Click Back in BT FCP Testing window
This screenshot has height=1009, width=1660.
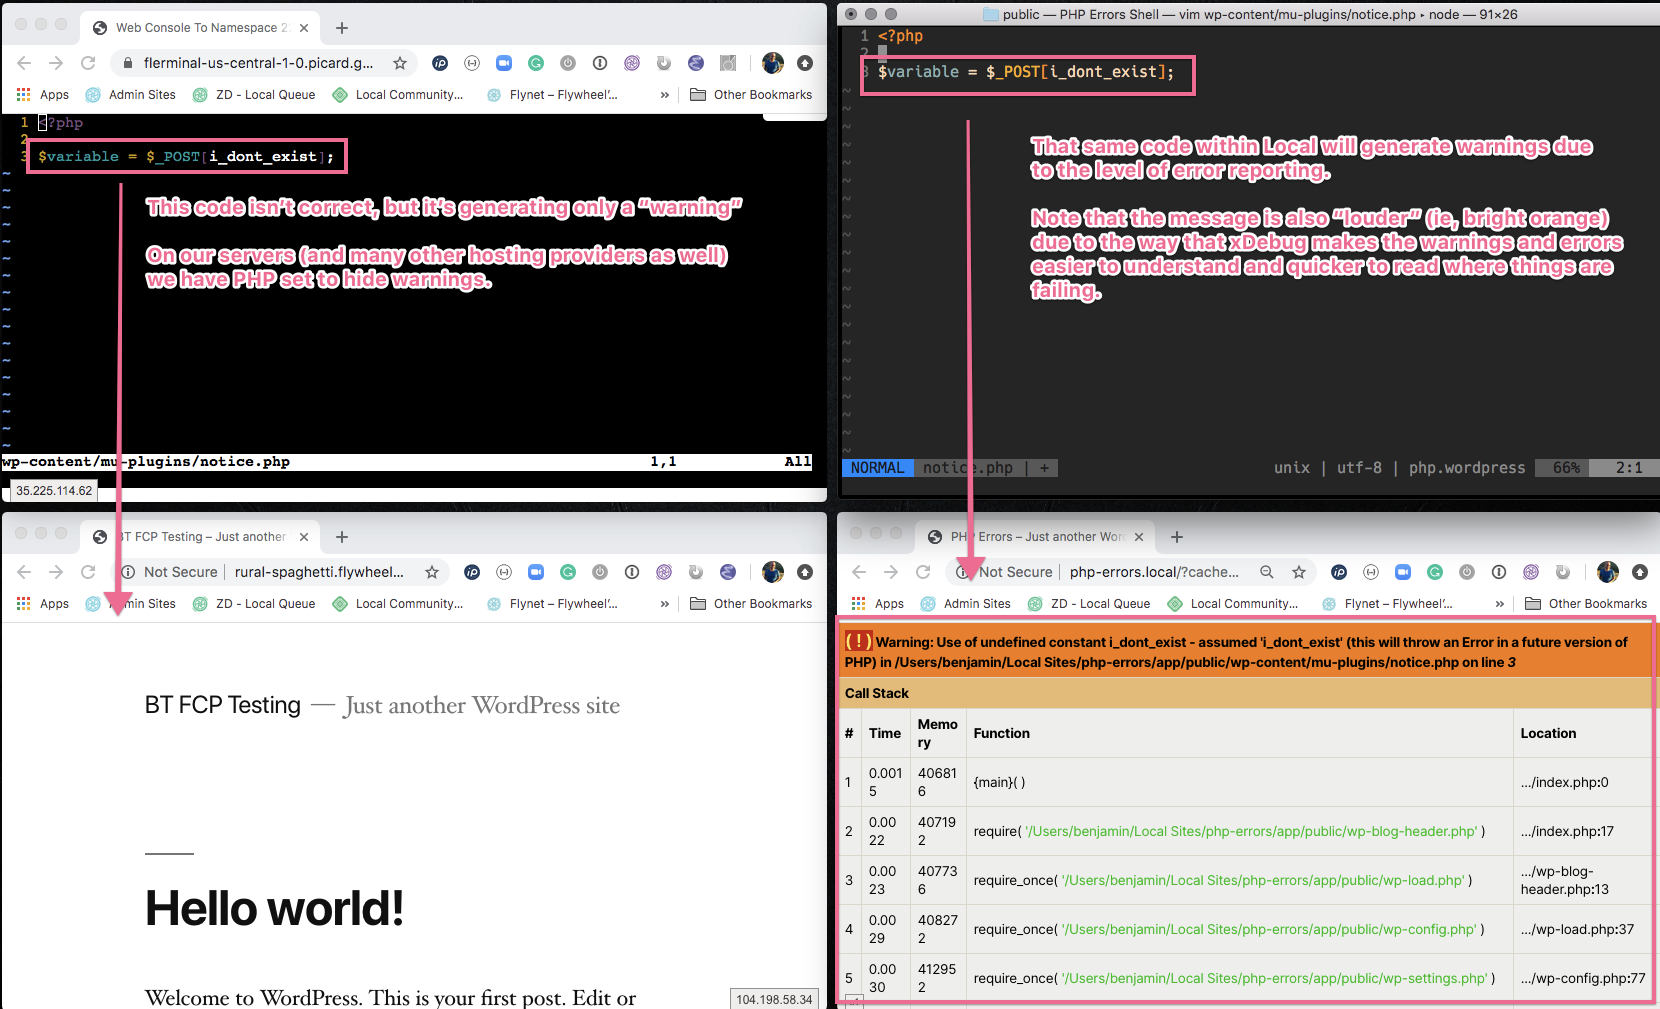[24, 572]
